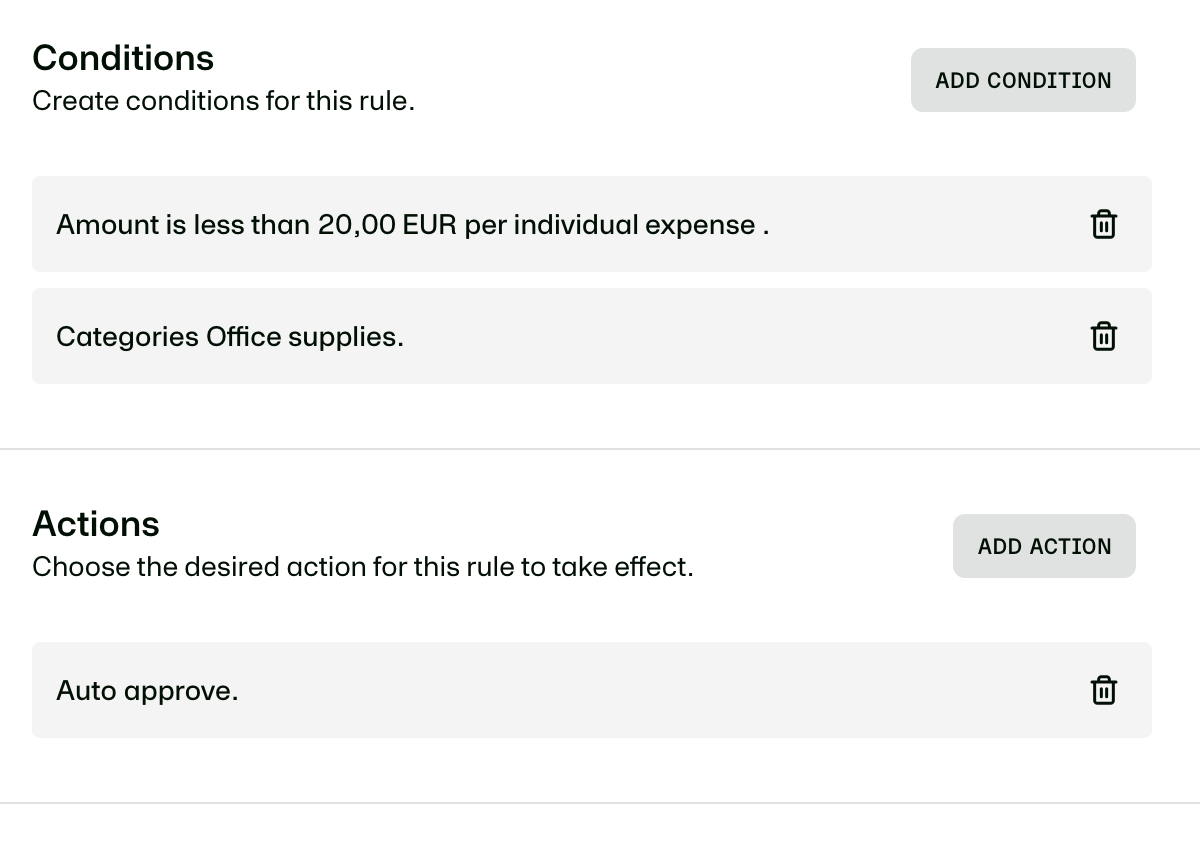
Task: Click 'Create conditions for this rule.' description
Action: pos(223,101)
